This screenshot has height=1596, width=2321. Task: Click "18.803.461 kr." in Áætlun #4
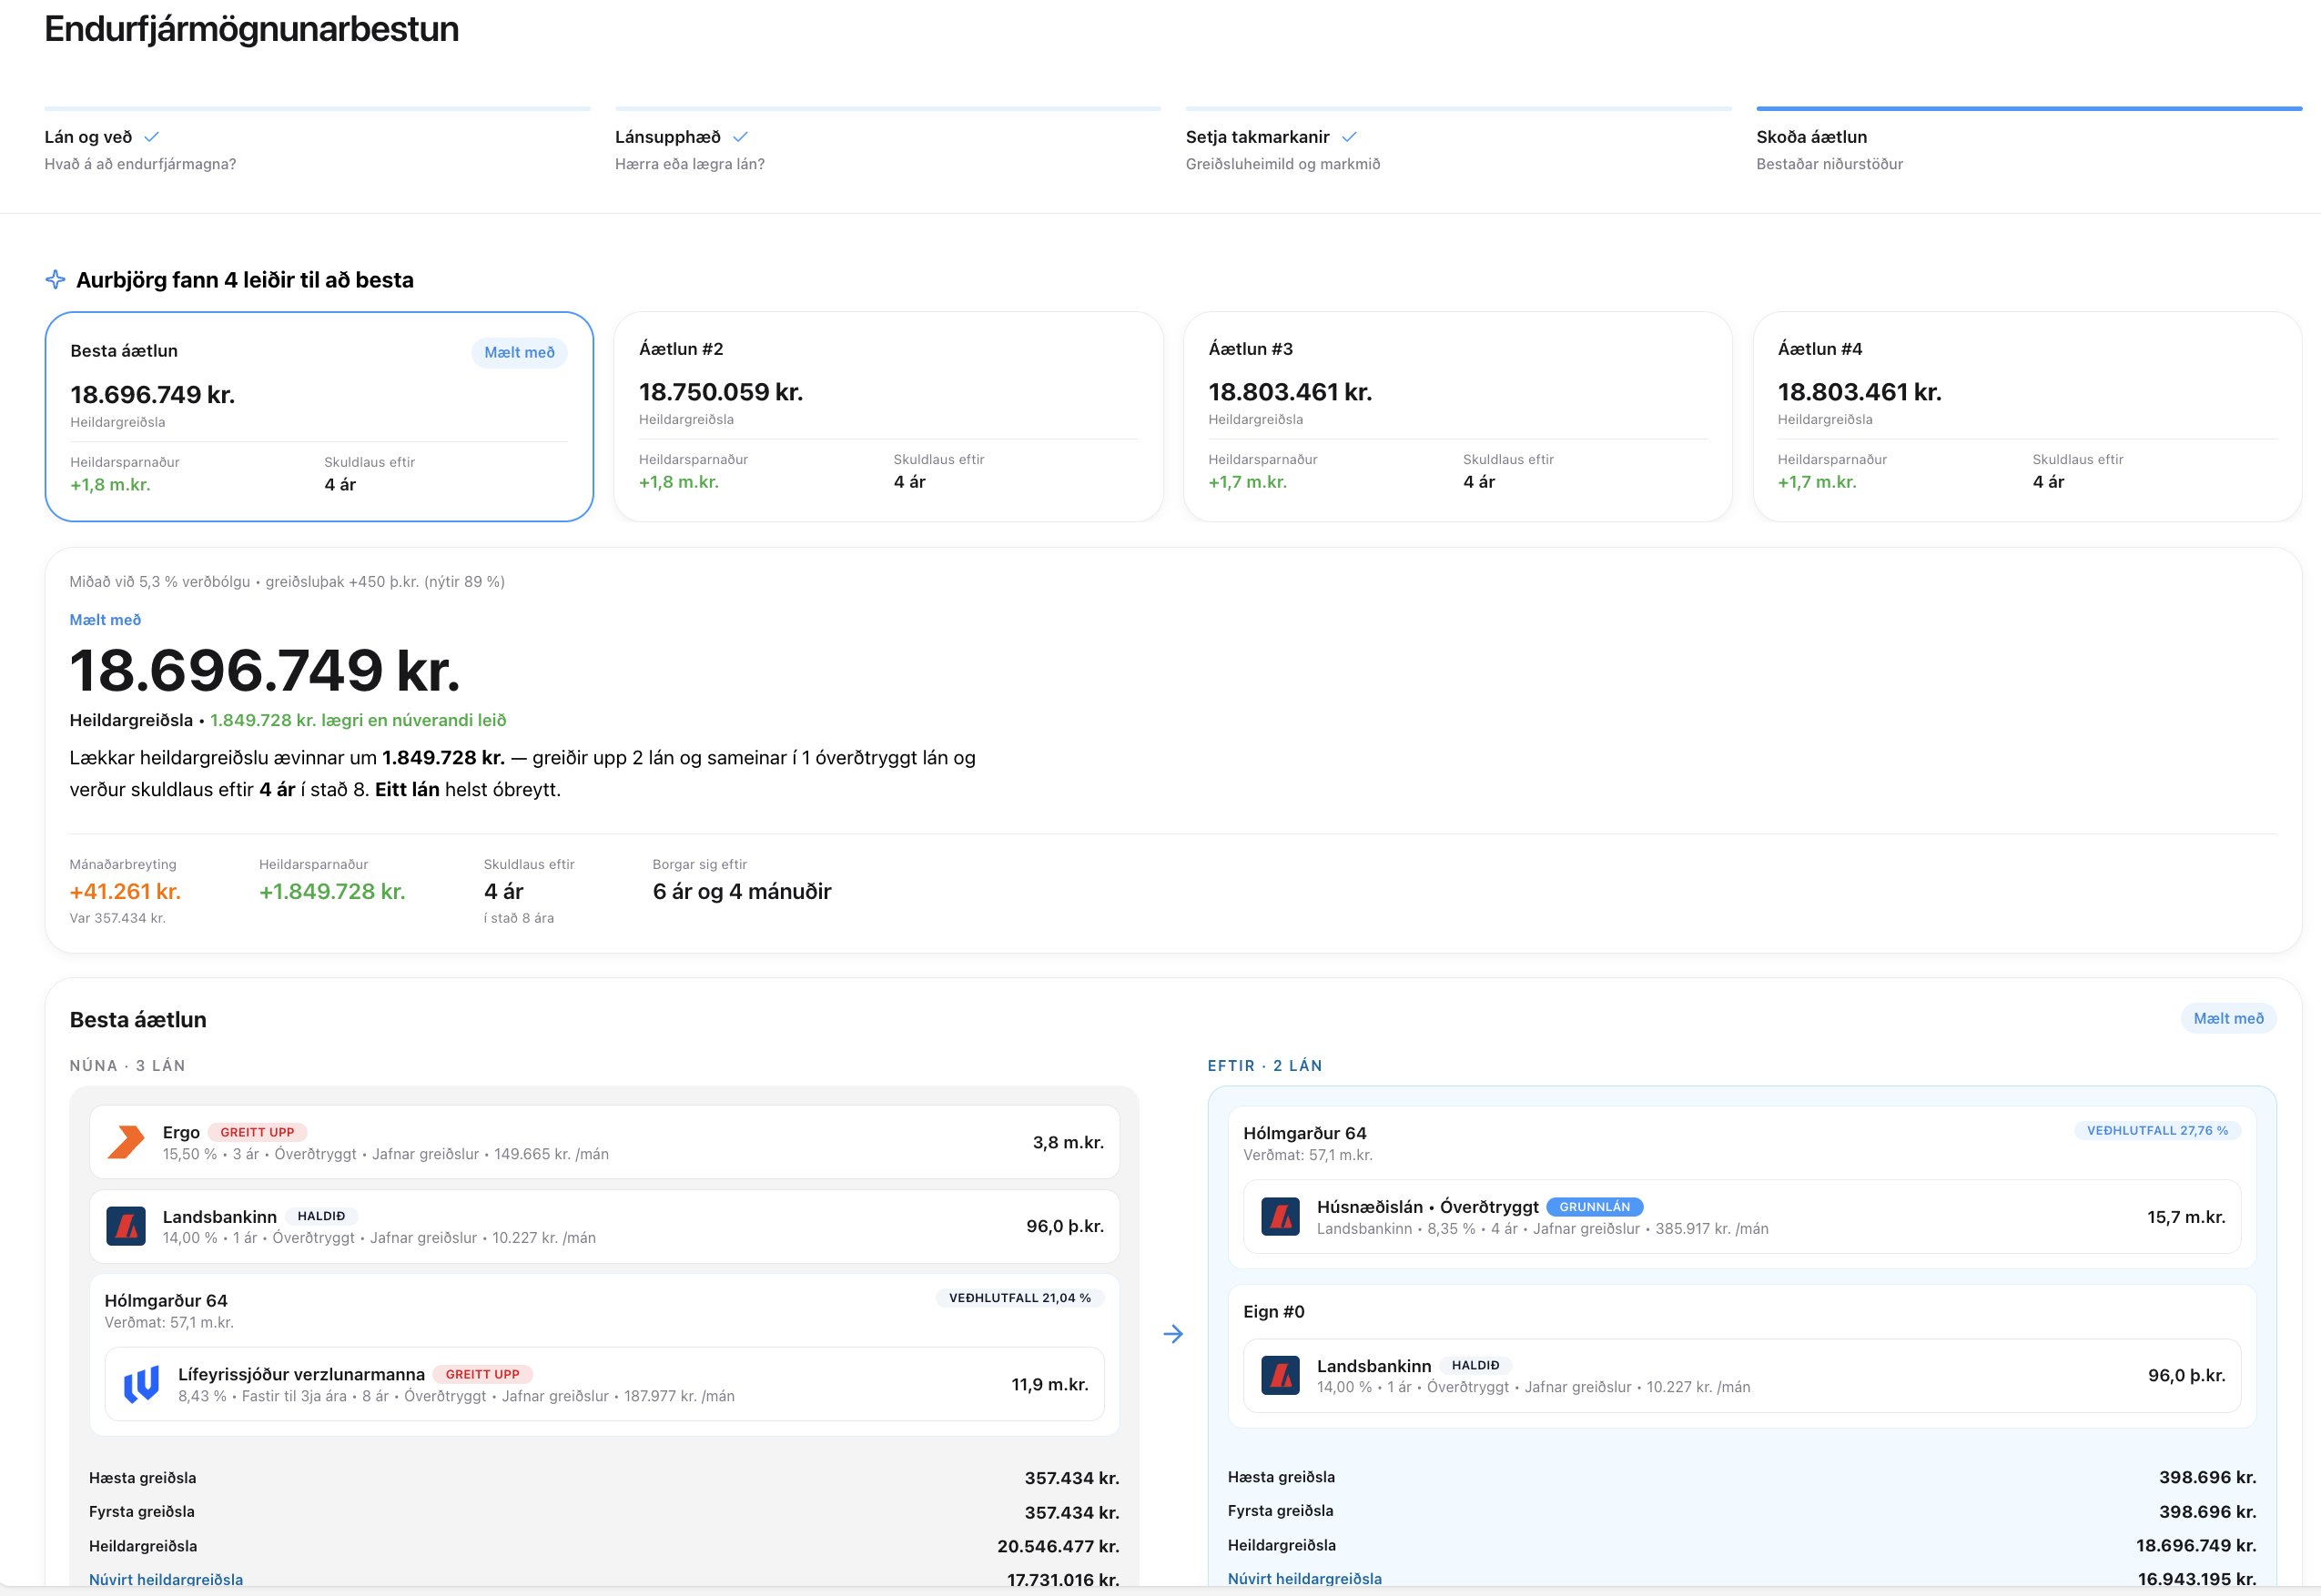coord(1860,392)
